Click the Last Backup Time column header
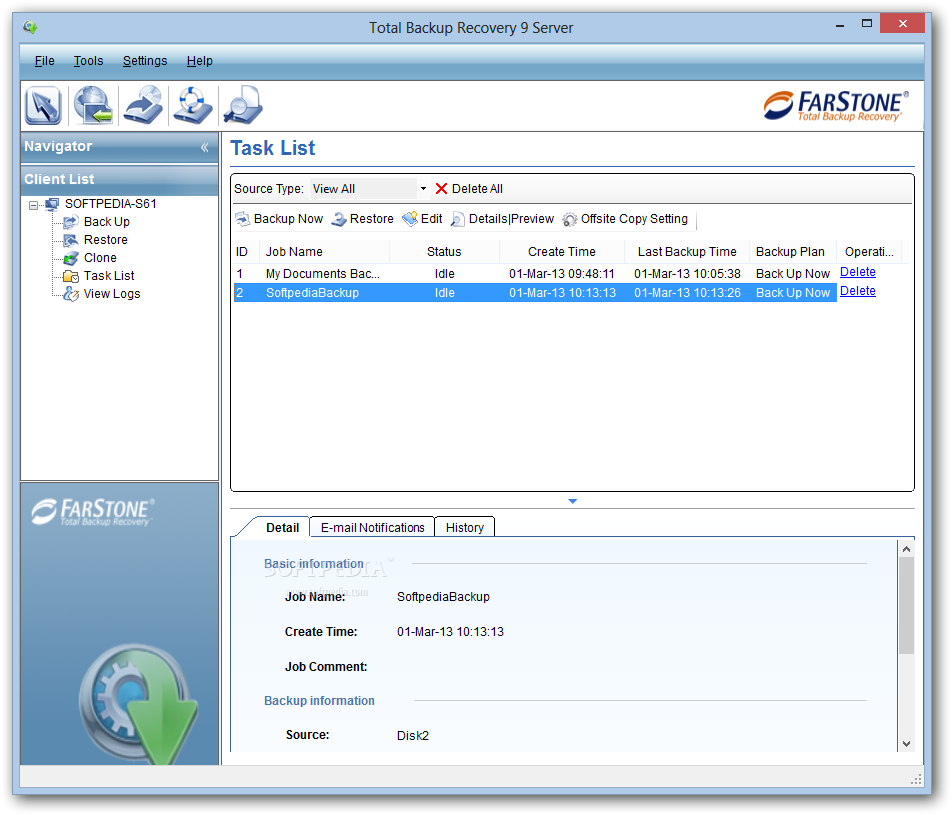 click(687, 251)
